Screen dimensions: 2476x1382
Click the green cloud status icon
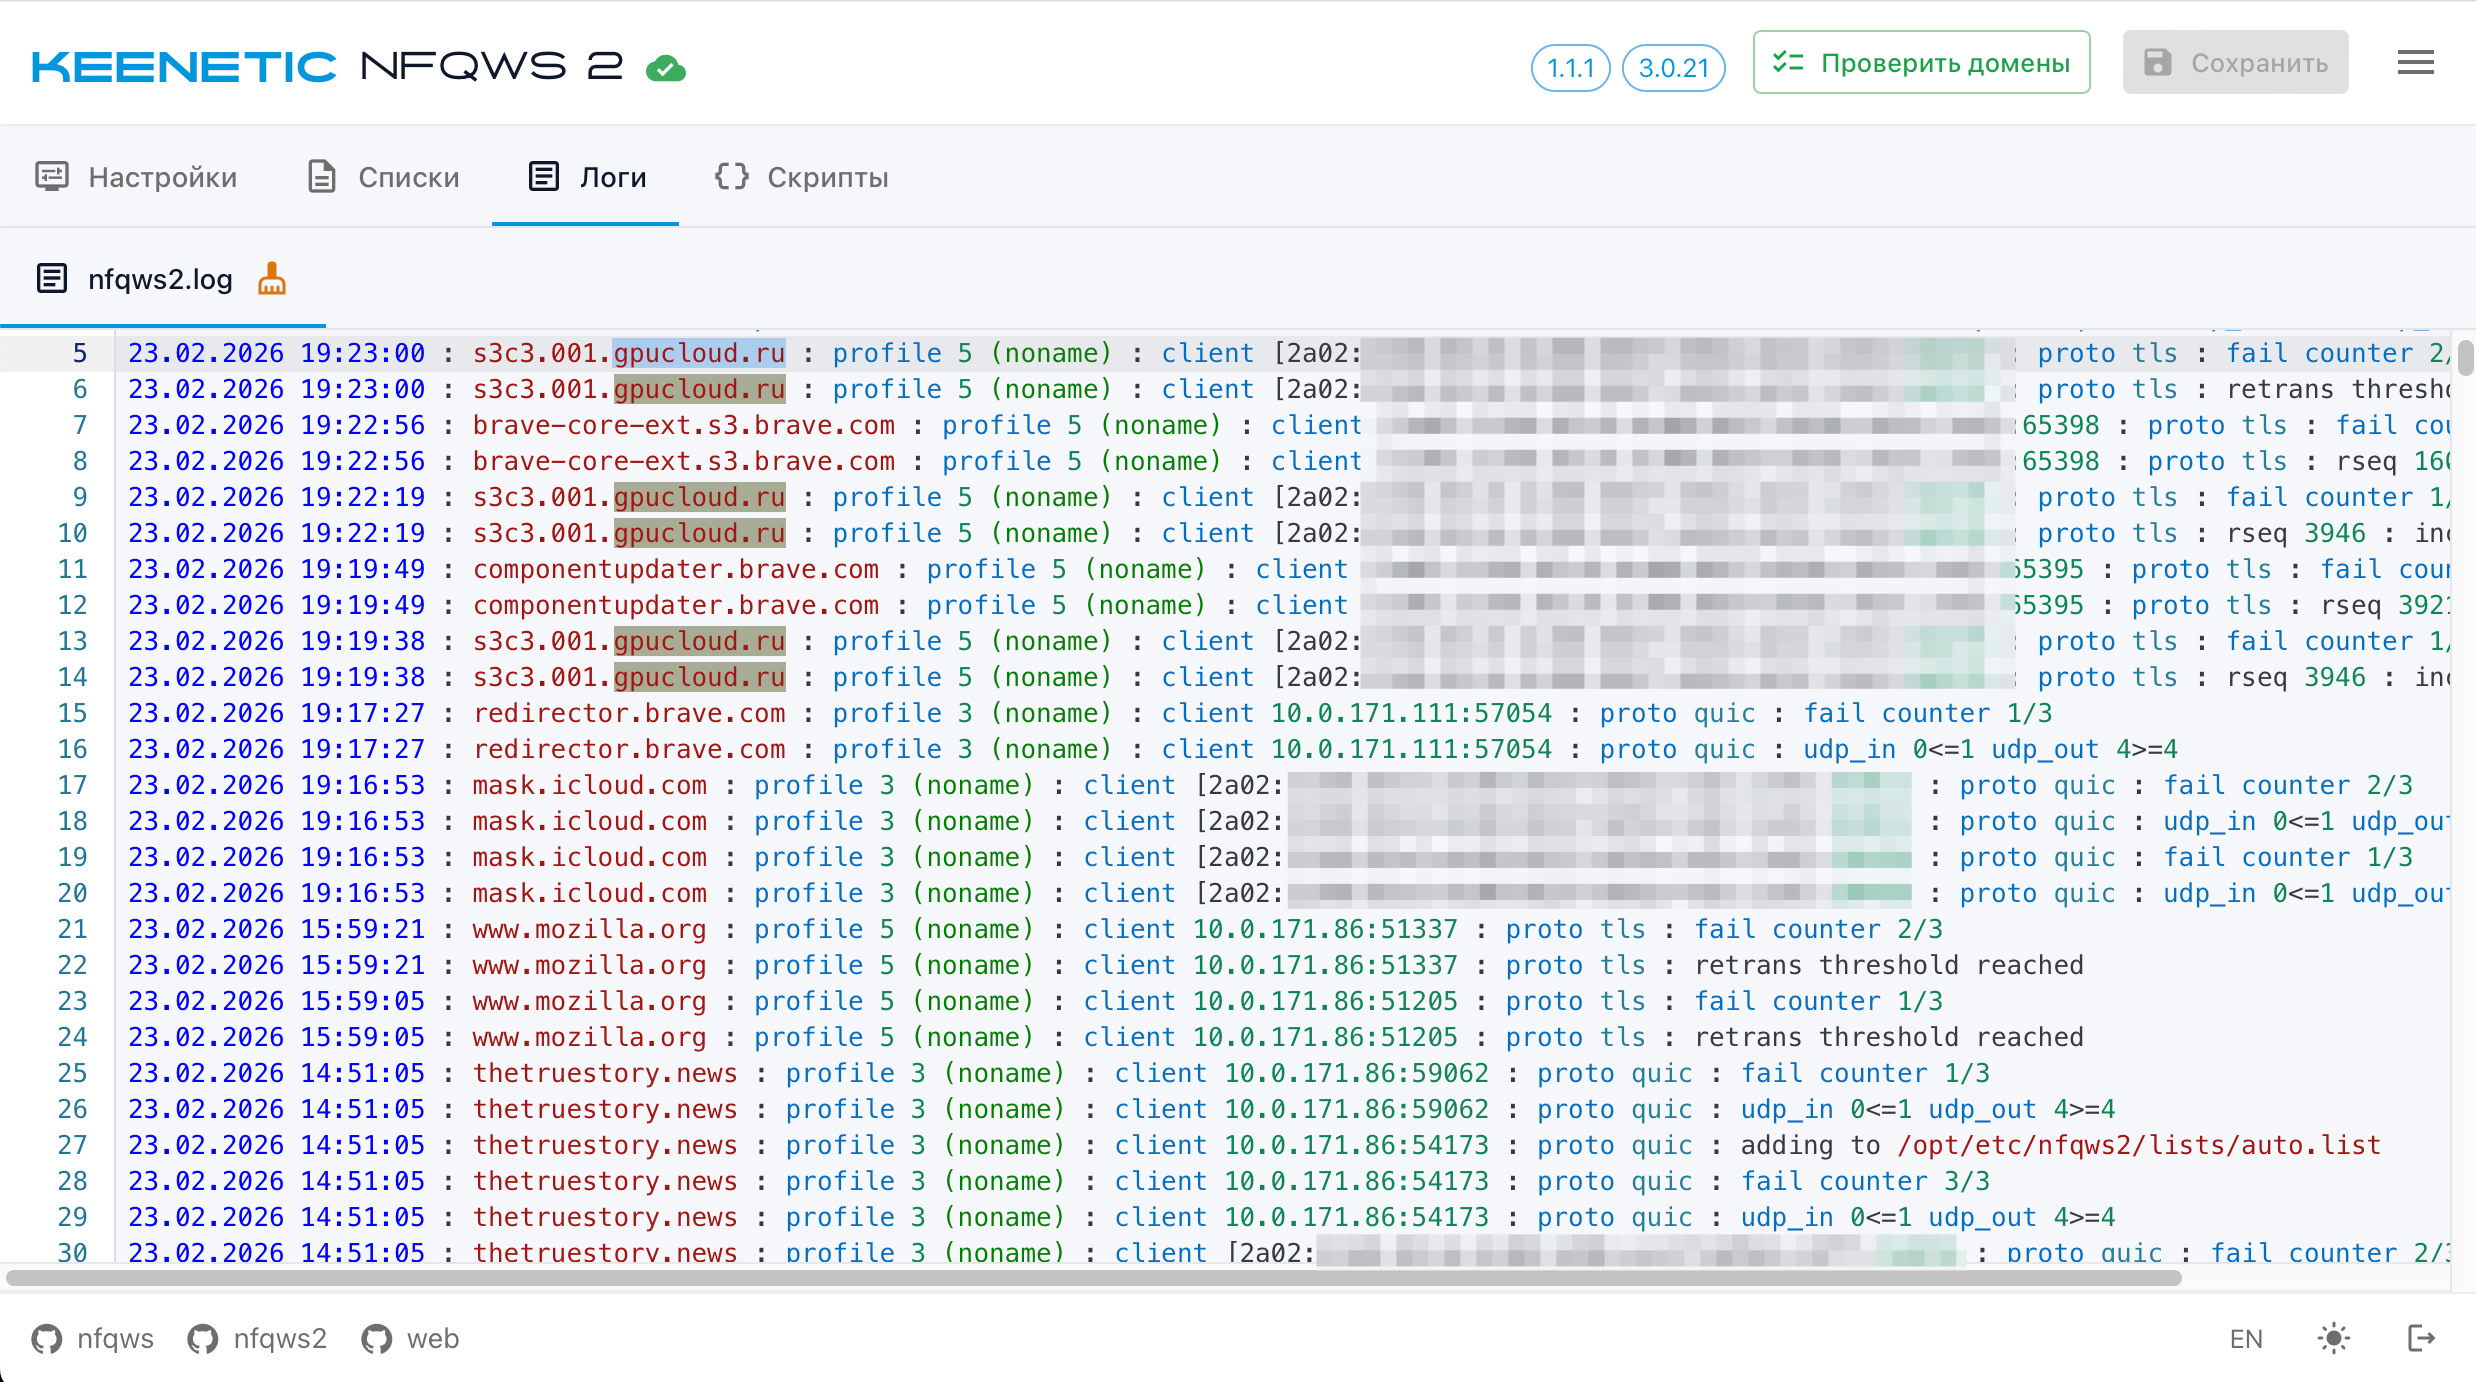666,68
